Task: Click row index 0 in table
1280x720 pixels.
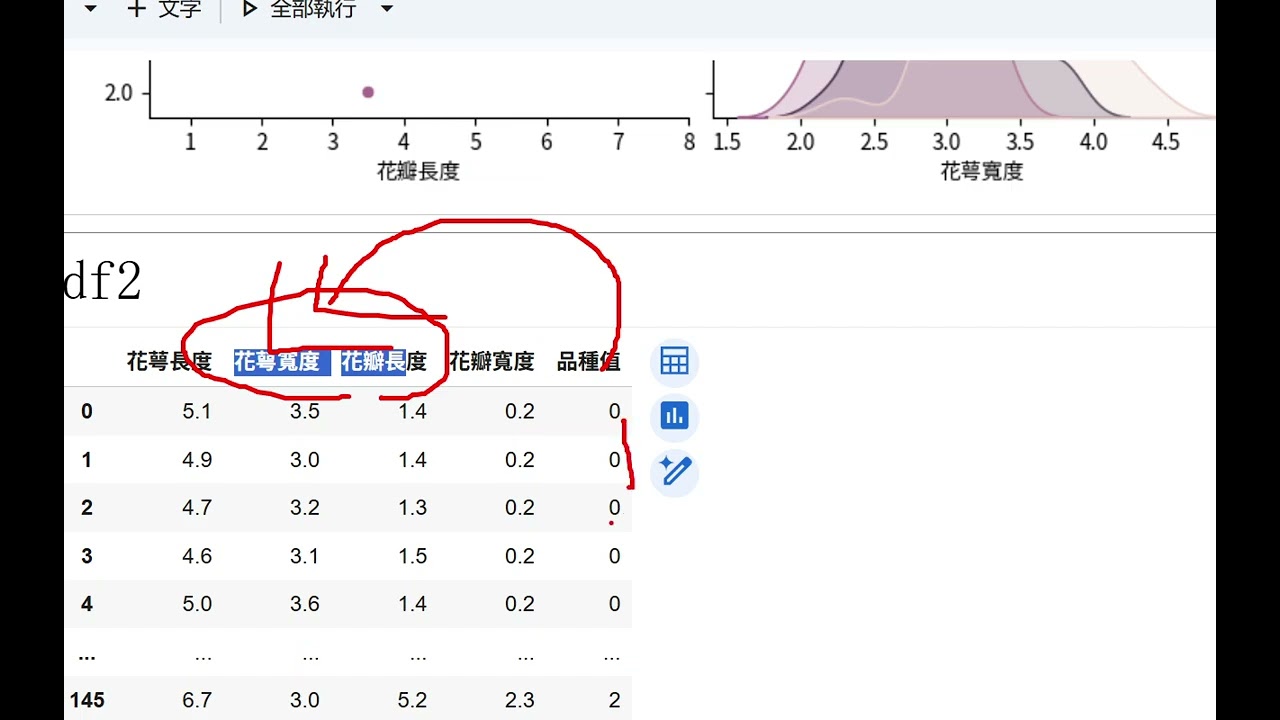Action: 87,411
